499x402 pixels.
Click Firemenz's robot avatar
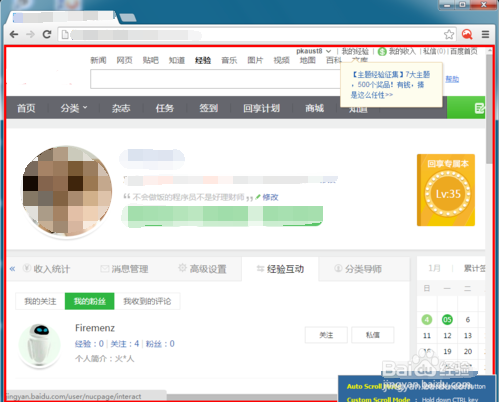click(x=40, y=345)
